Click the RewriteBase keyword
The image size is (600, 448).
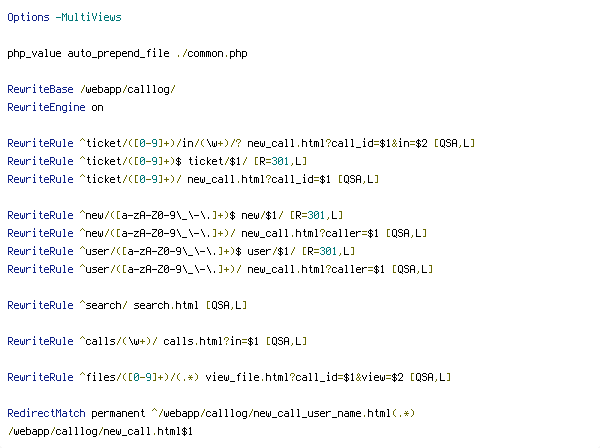click(x=40, y=90)
